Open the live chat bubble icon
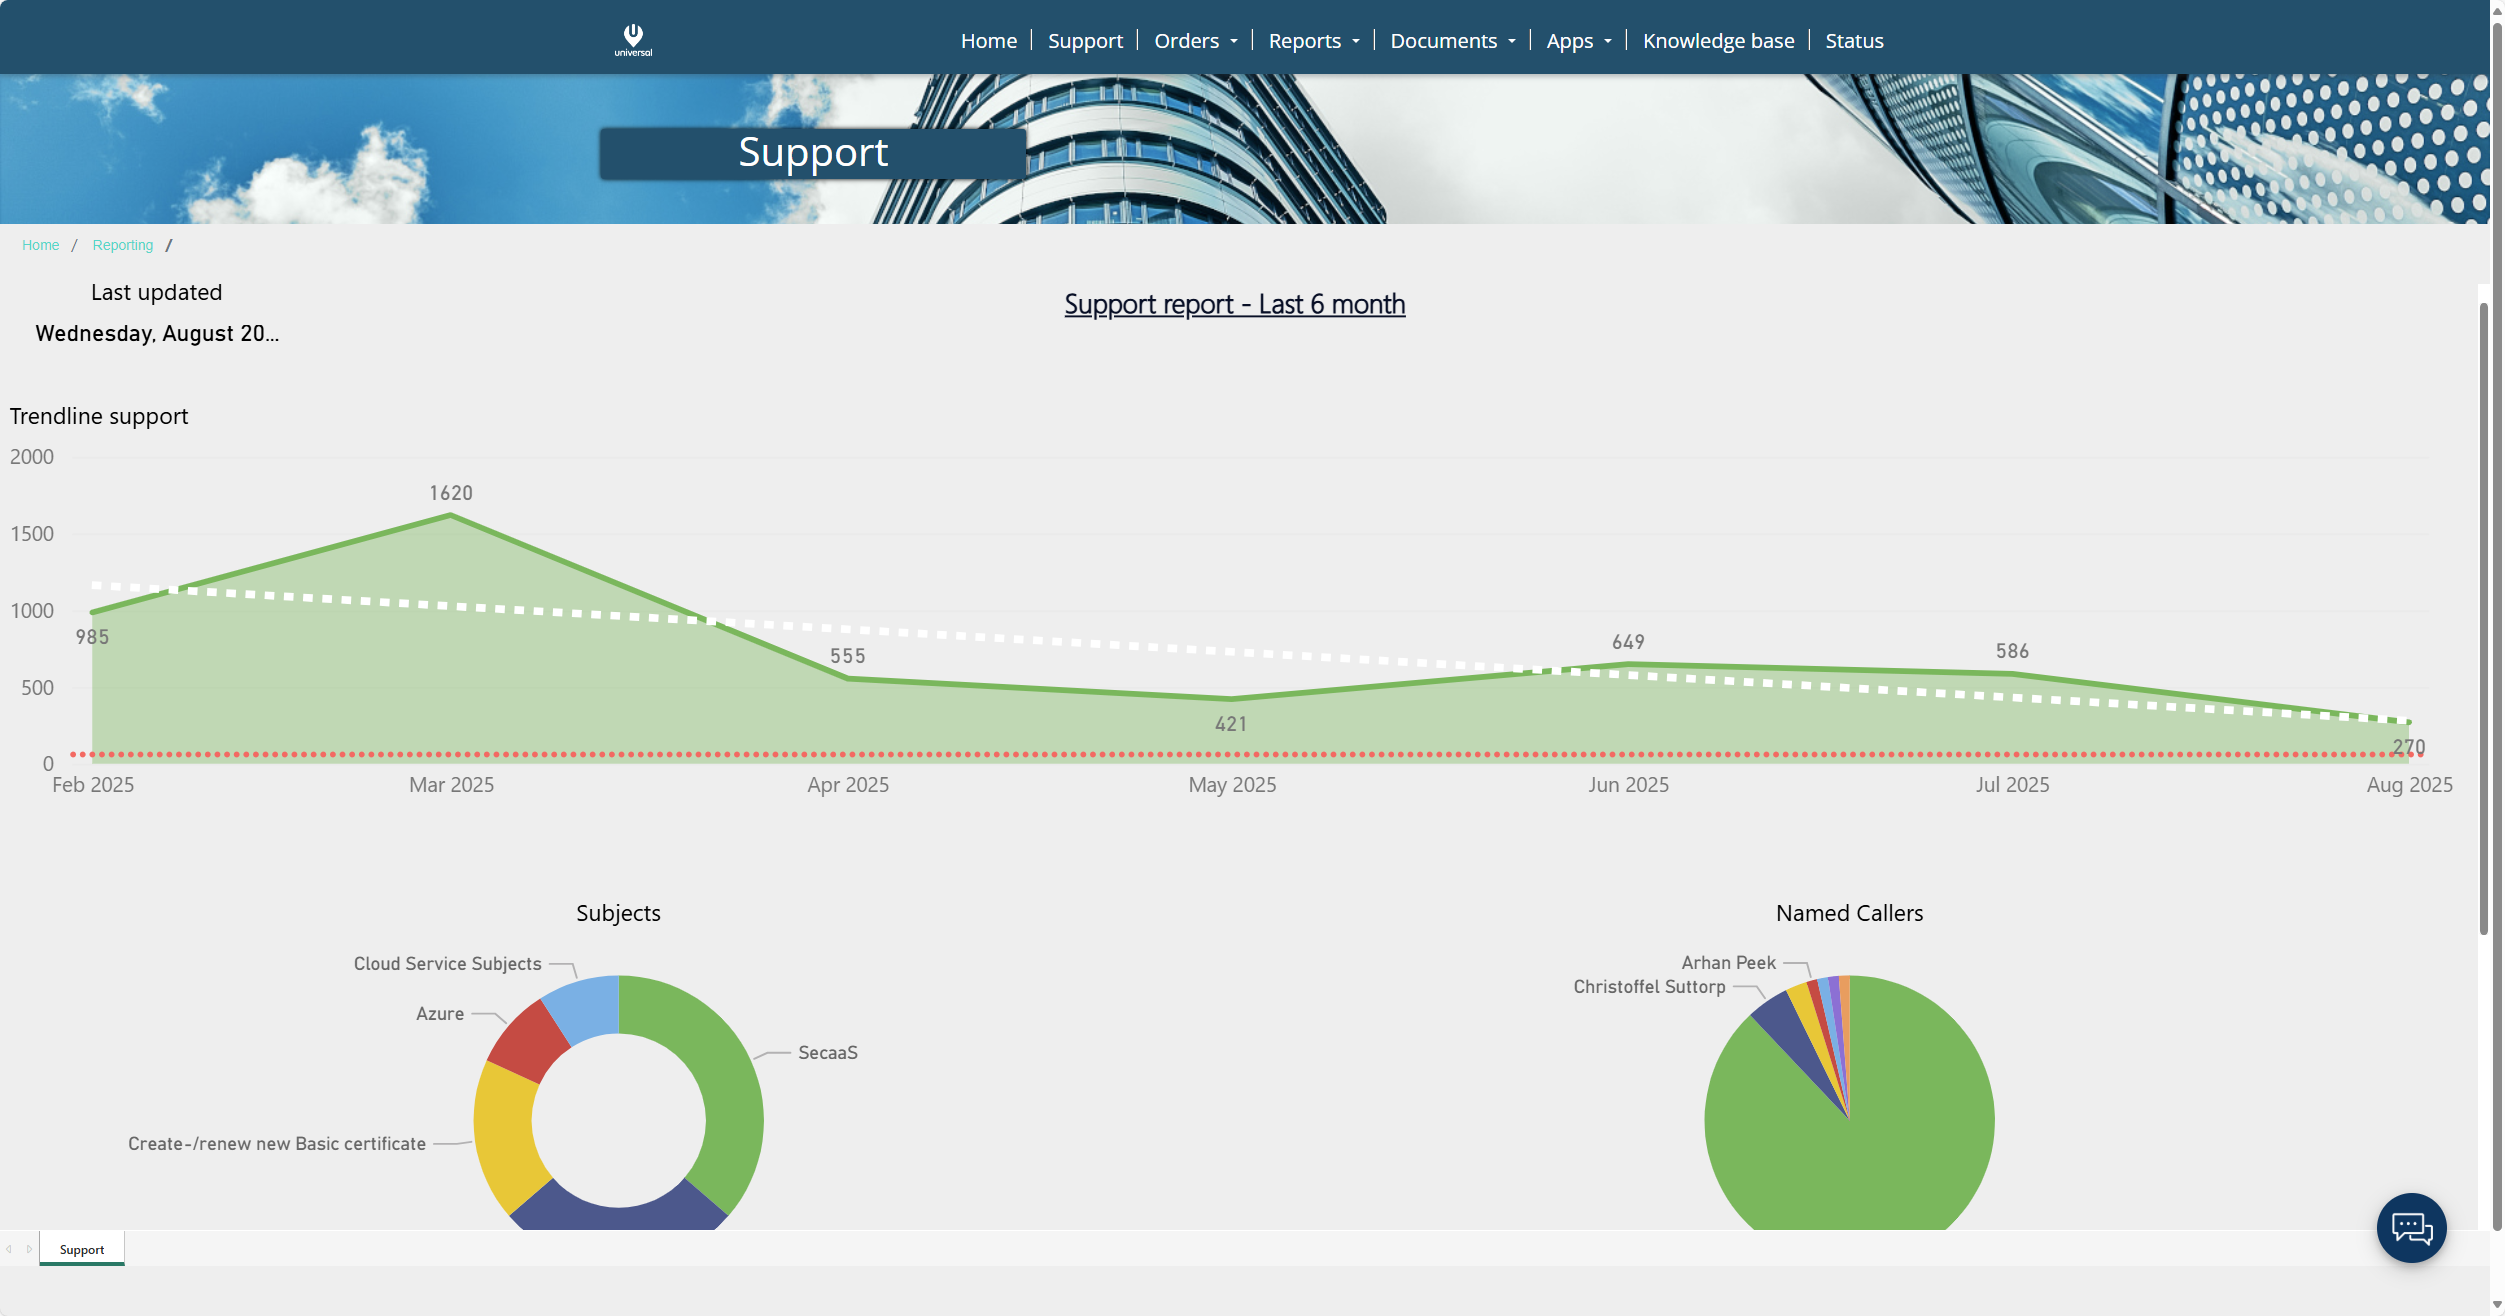 click(x=2410, y=1227)
